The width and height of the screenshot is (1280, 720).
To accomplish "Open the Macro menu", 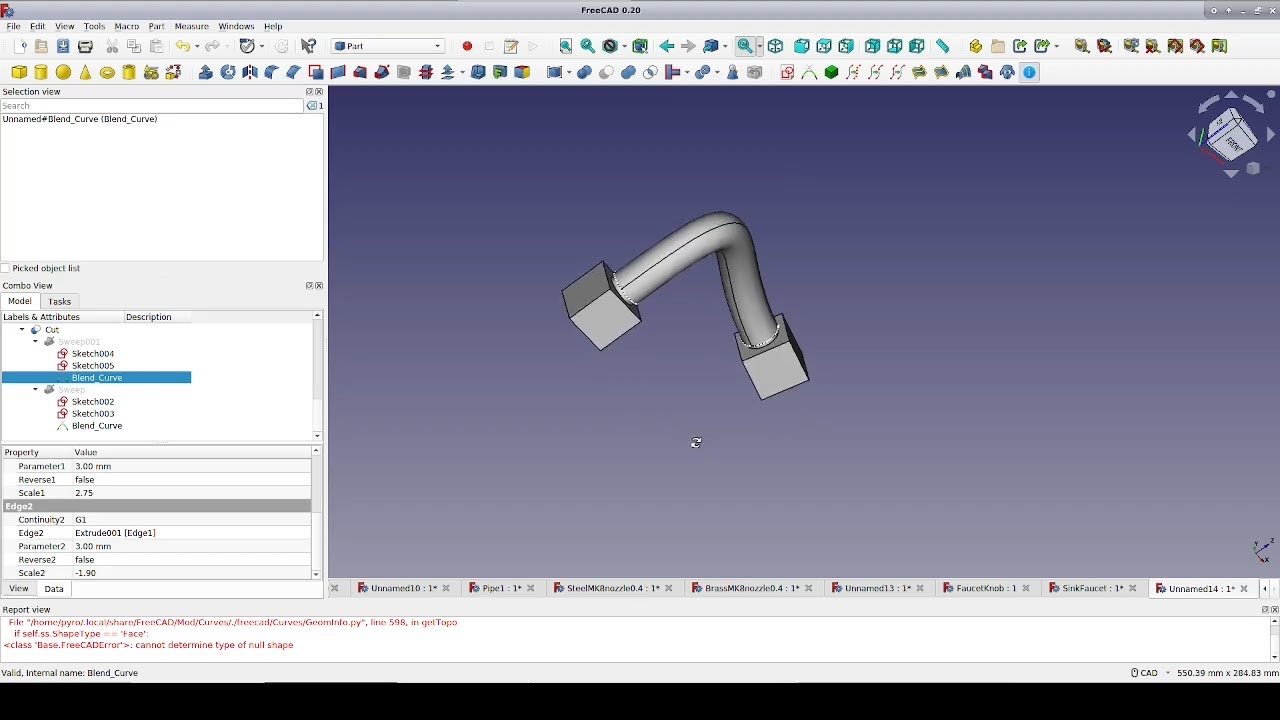I will click(x=127, y=26).
